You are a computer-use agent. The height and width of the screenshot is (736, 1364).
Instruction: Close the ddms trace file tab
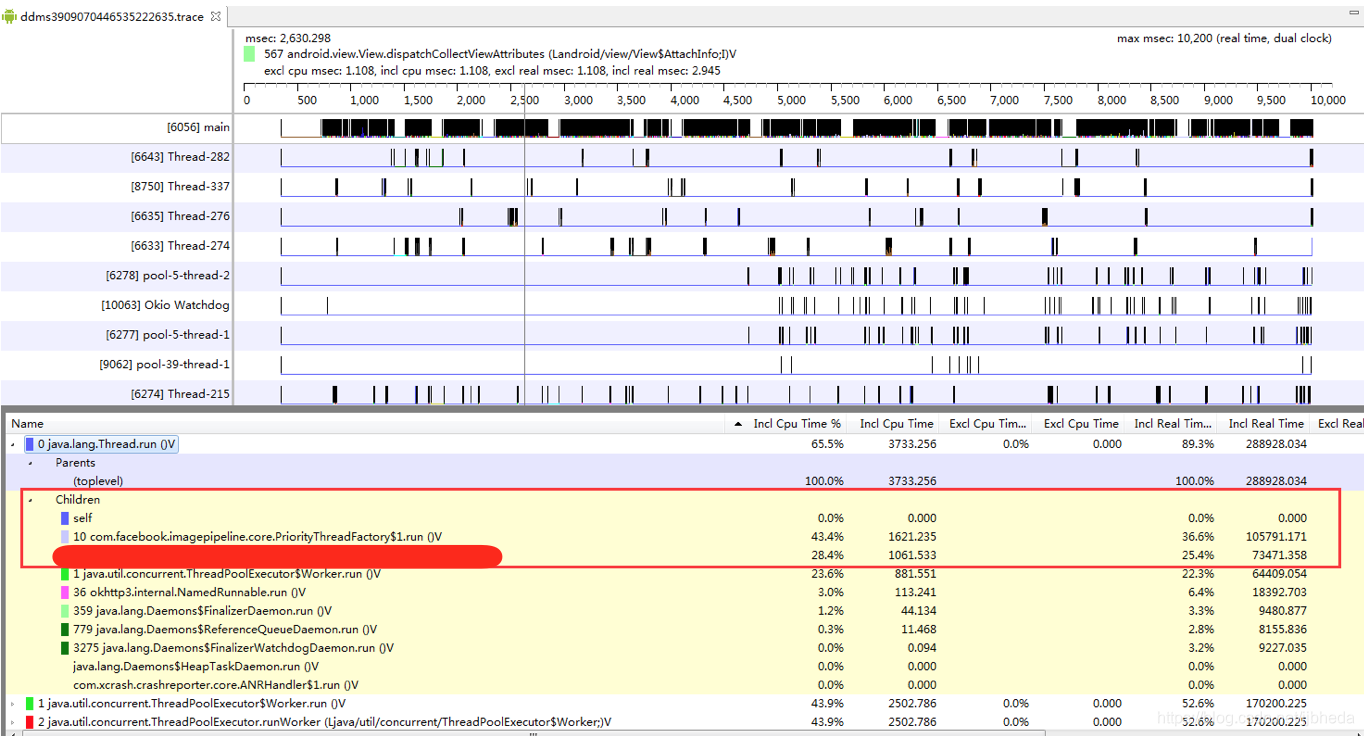point(216,17)
